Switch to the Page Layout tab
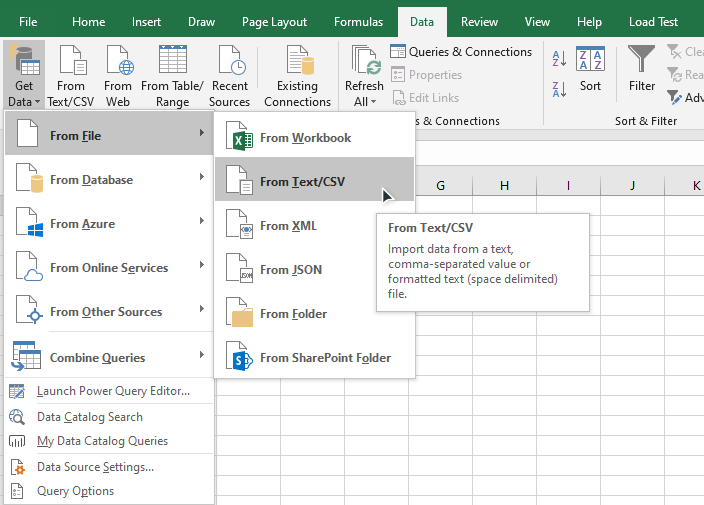 [274, 22]
